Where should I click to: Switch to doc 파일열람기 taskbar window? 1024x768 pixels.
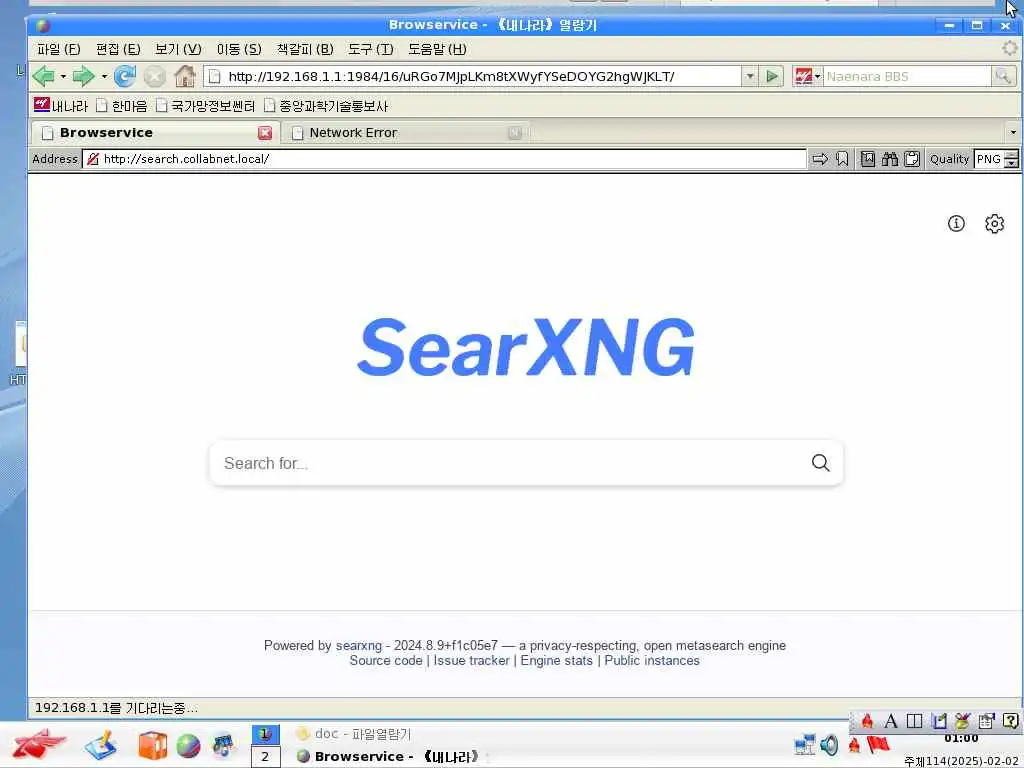tap(354, 734)
